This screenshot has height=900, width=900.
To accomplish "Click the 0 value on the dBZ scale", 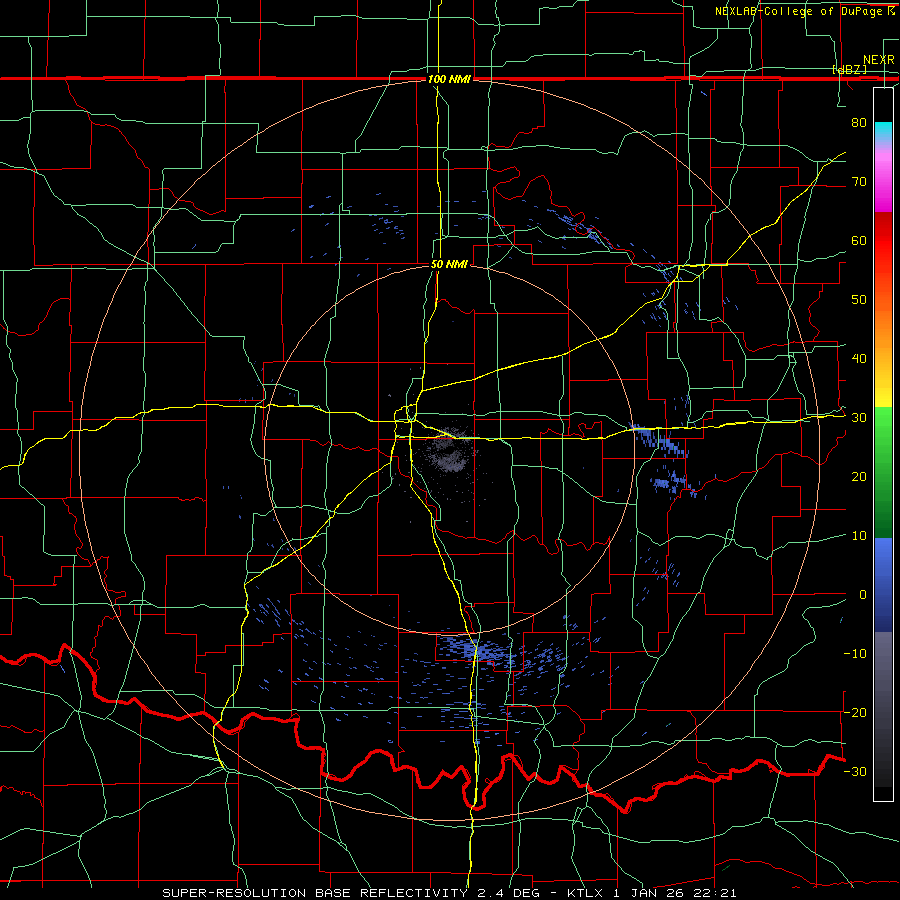I will click(863, 595).
